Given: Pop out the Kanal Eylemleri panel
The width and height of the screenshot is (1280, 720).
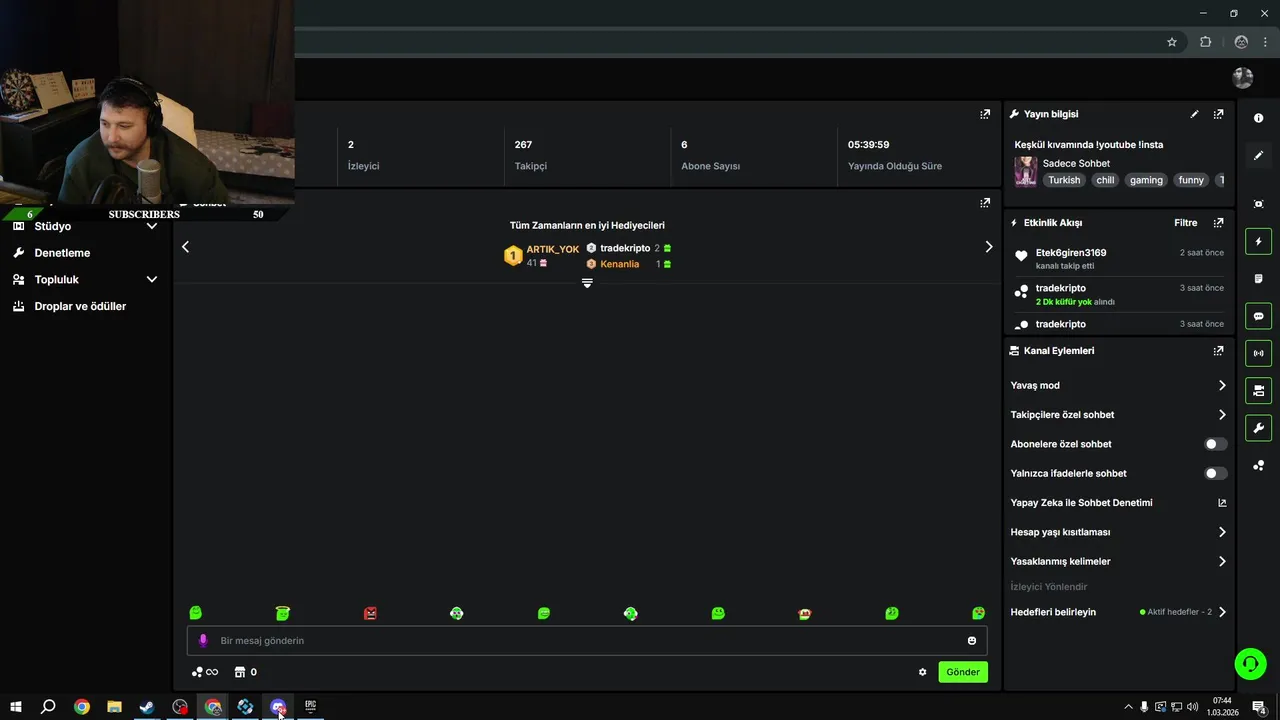Looking at the screenshot, I should tap(1218, 351).
